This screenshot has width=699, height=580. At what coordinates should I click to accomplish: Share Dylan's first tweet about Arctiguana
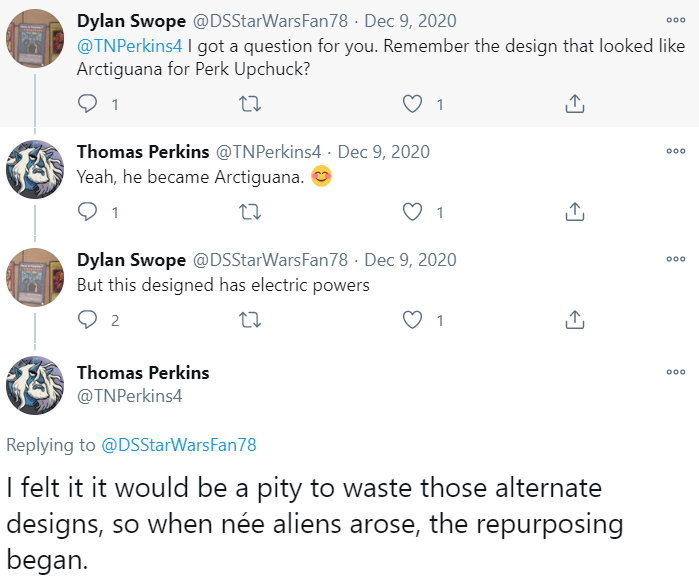(x=575, y=103)
